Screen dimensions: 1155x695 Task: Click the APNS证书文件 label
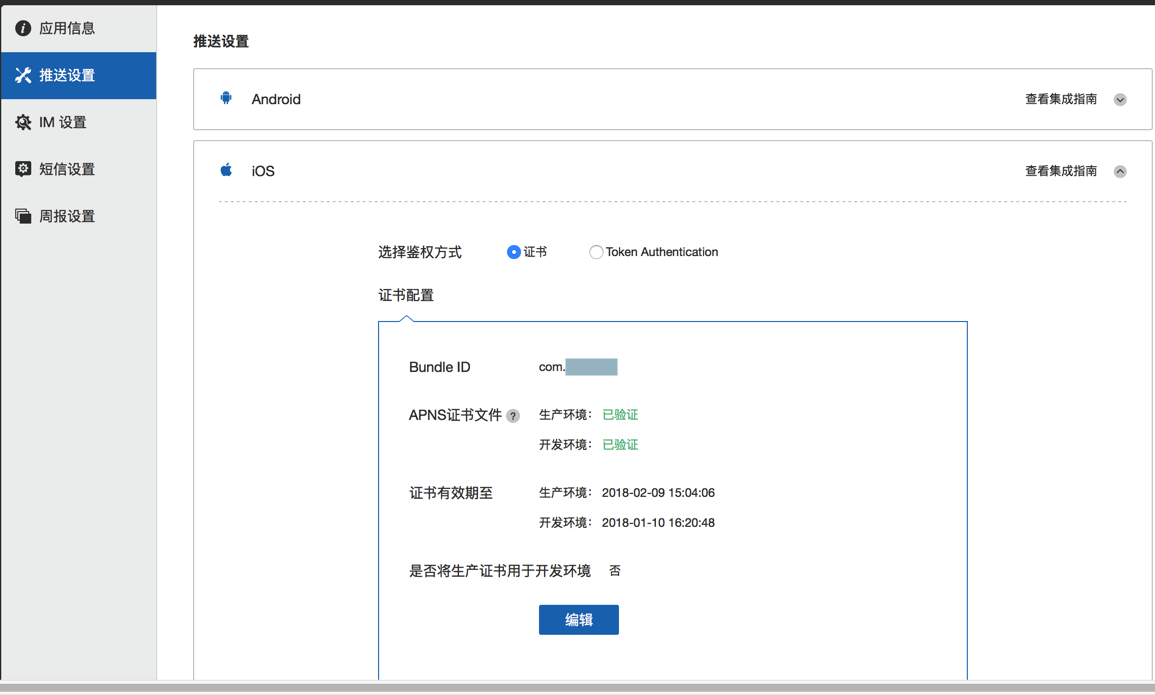[x=455, y=415]
